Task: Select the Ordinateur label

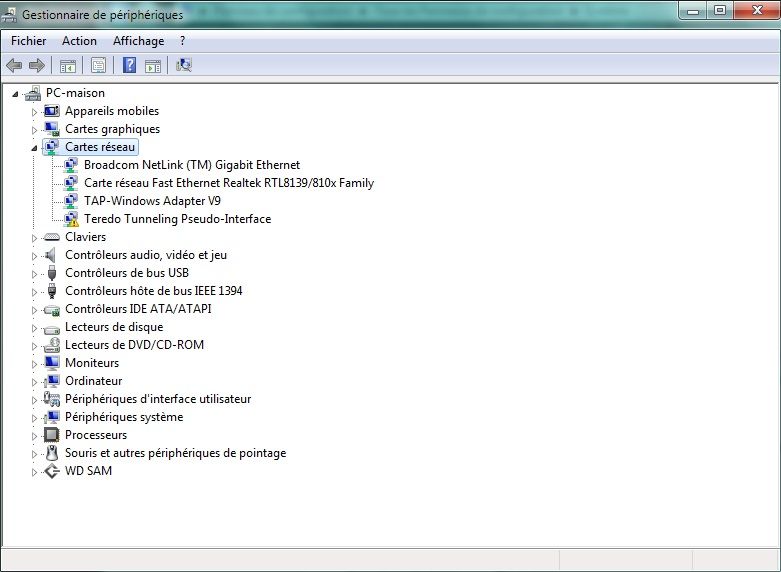Action: 94,381
